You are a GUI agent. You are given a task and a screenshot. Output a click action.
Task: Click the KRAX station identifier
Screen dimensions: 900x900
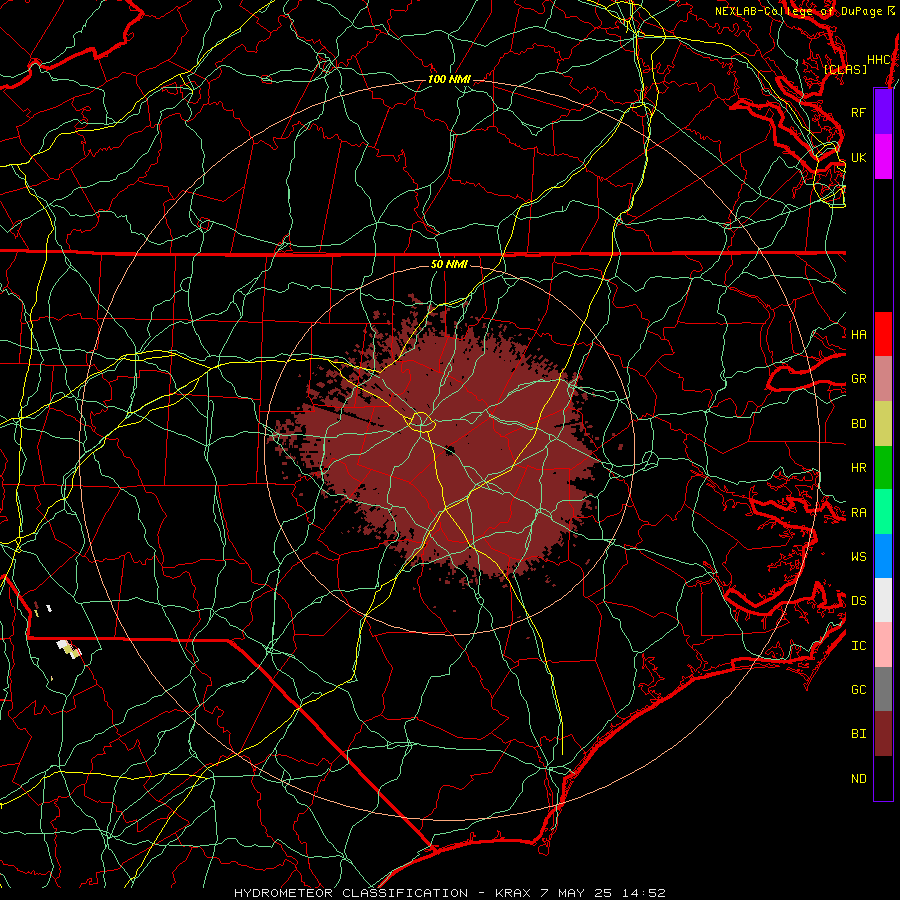(514, 893)
